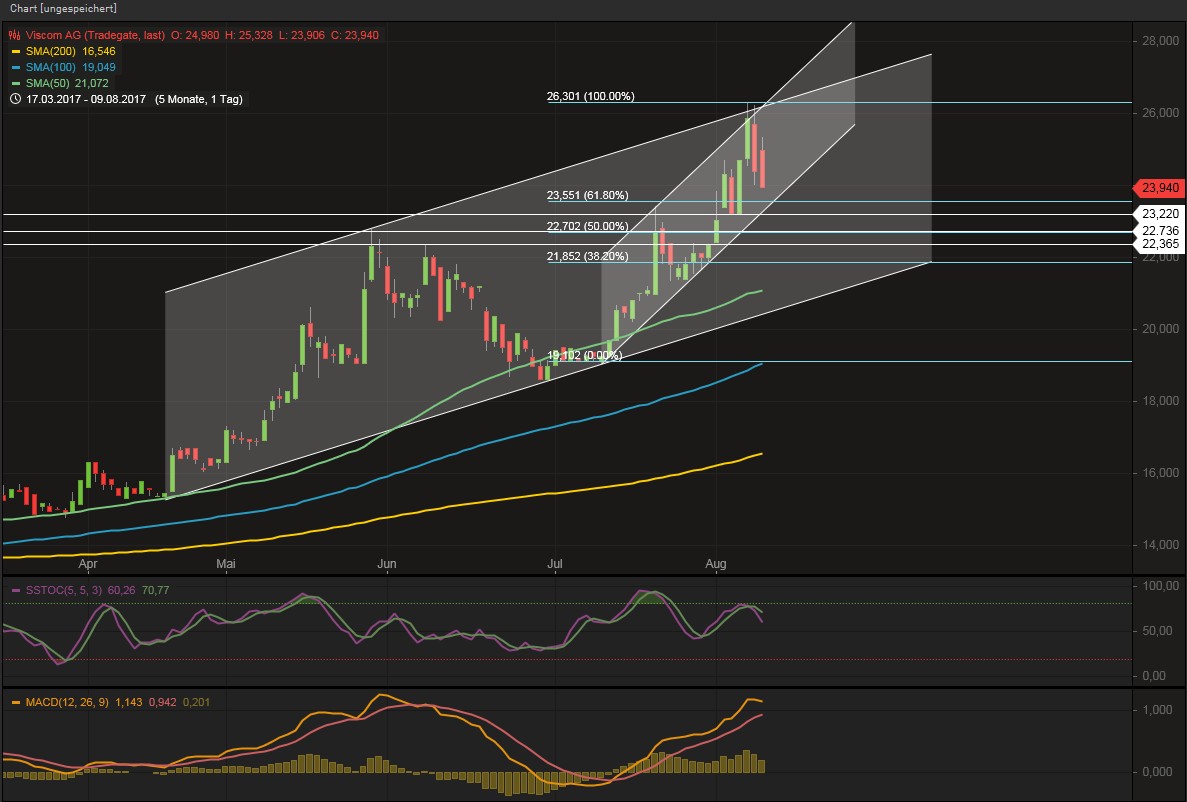1187x802 pixels.
Task: Click the yellow SMA(200) color marker
Action: [x=15, y=51]
